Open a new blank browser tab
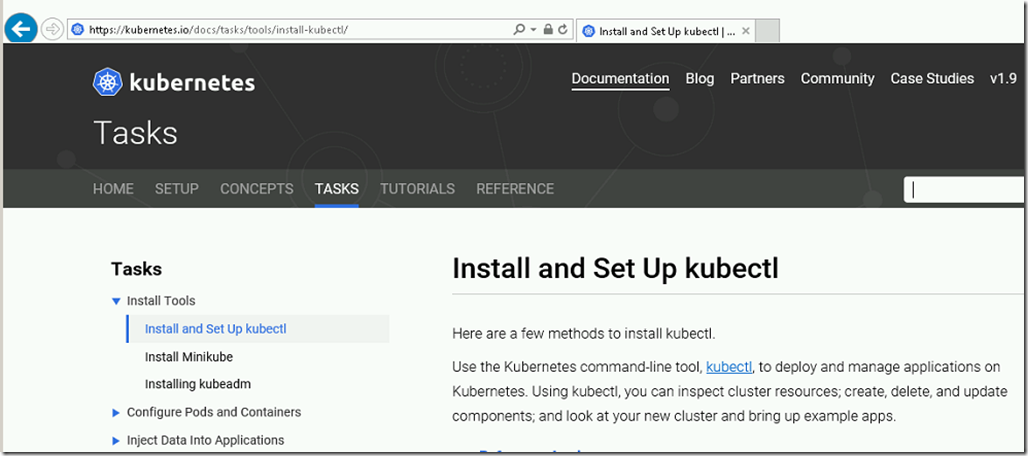1028x456 pixels. tap(768, 31)
